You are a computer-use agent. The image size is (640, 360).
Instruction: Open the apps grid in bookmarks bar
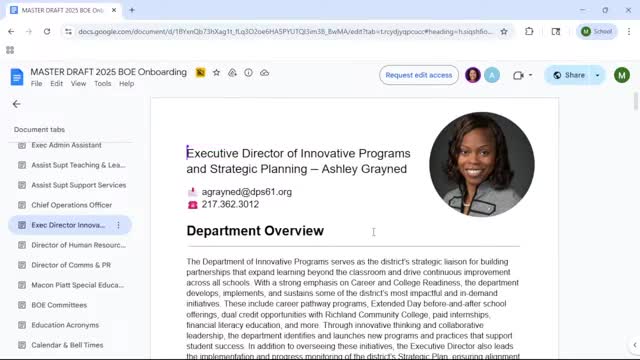(10, 50)
